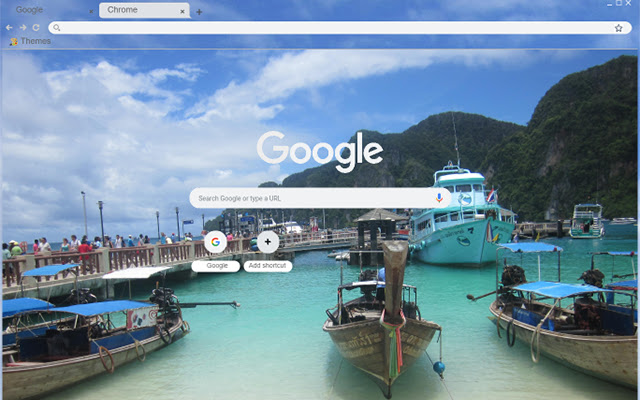Open a new tab with plus button
This screenshot has height=400, width=640.
[199, 12]
